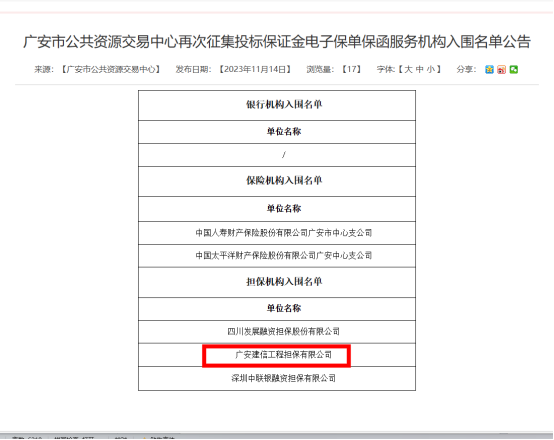Click publish date 2023年11月14日
The image size is (554, 440).
click(x=255, y=69)
